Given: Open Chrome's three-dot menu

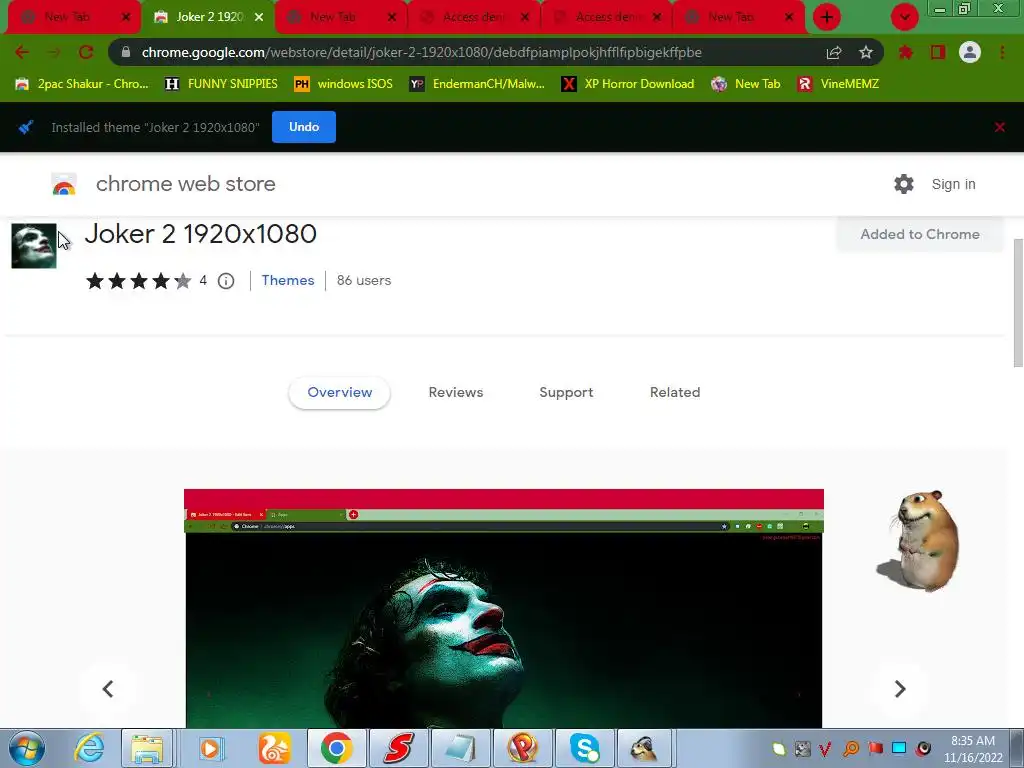Looking at the screenshot, I should tap(1002, 52).
